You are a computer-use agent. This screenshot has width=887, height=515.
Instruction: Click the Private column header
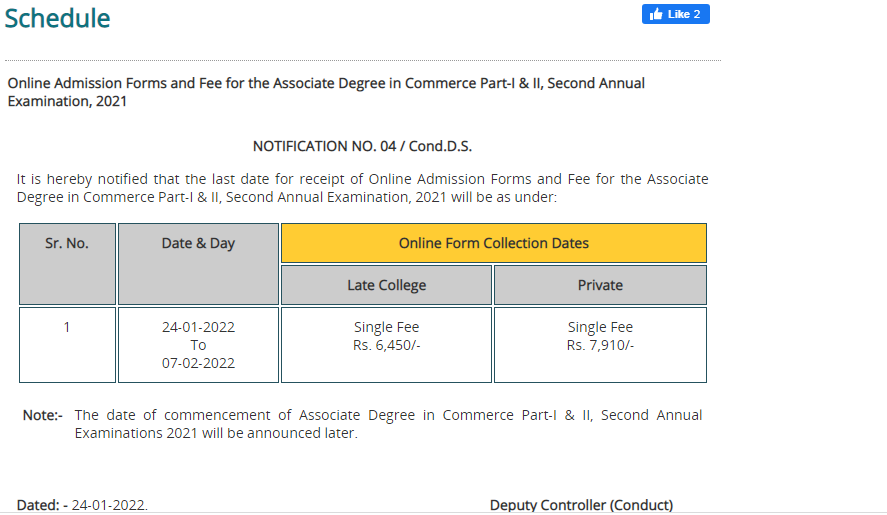(600, 285)
